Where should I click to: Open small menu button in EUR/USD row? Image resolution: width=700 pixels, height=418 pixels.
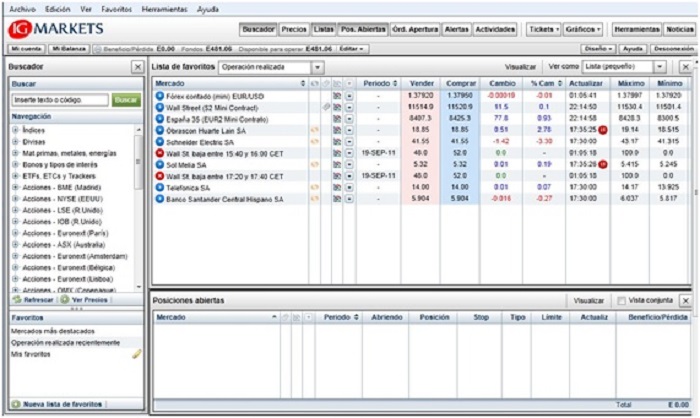click(x=349, y=96)
